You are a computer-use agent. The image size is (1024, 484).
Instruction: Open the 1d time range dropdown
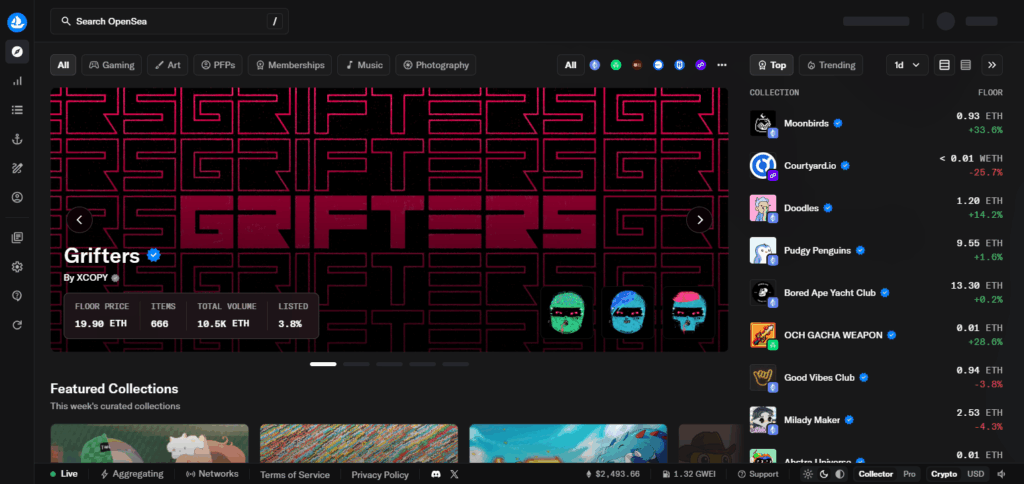906,65
